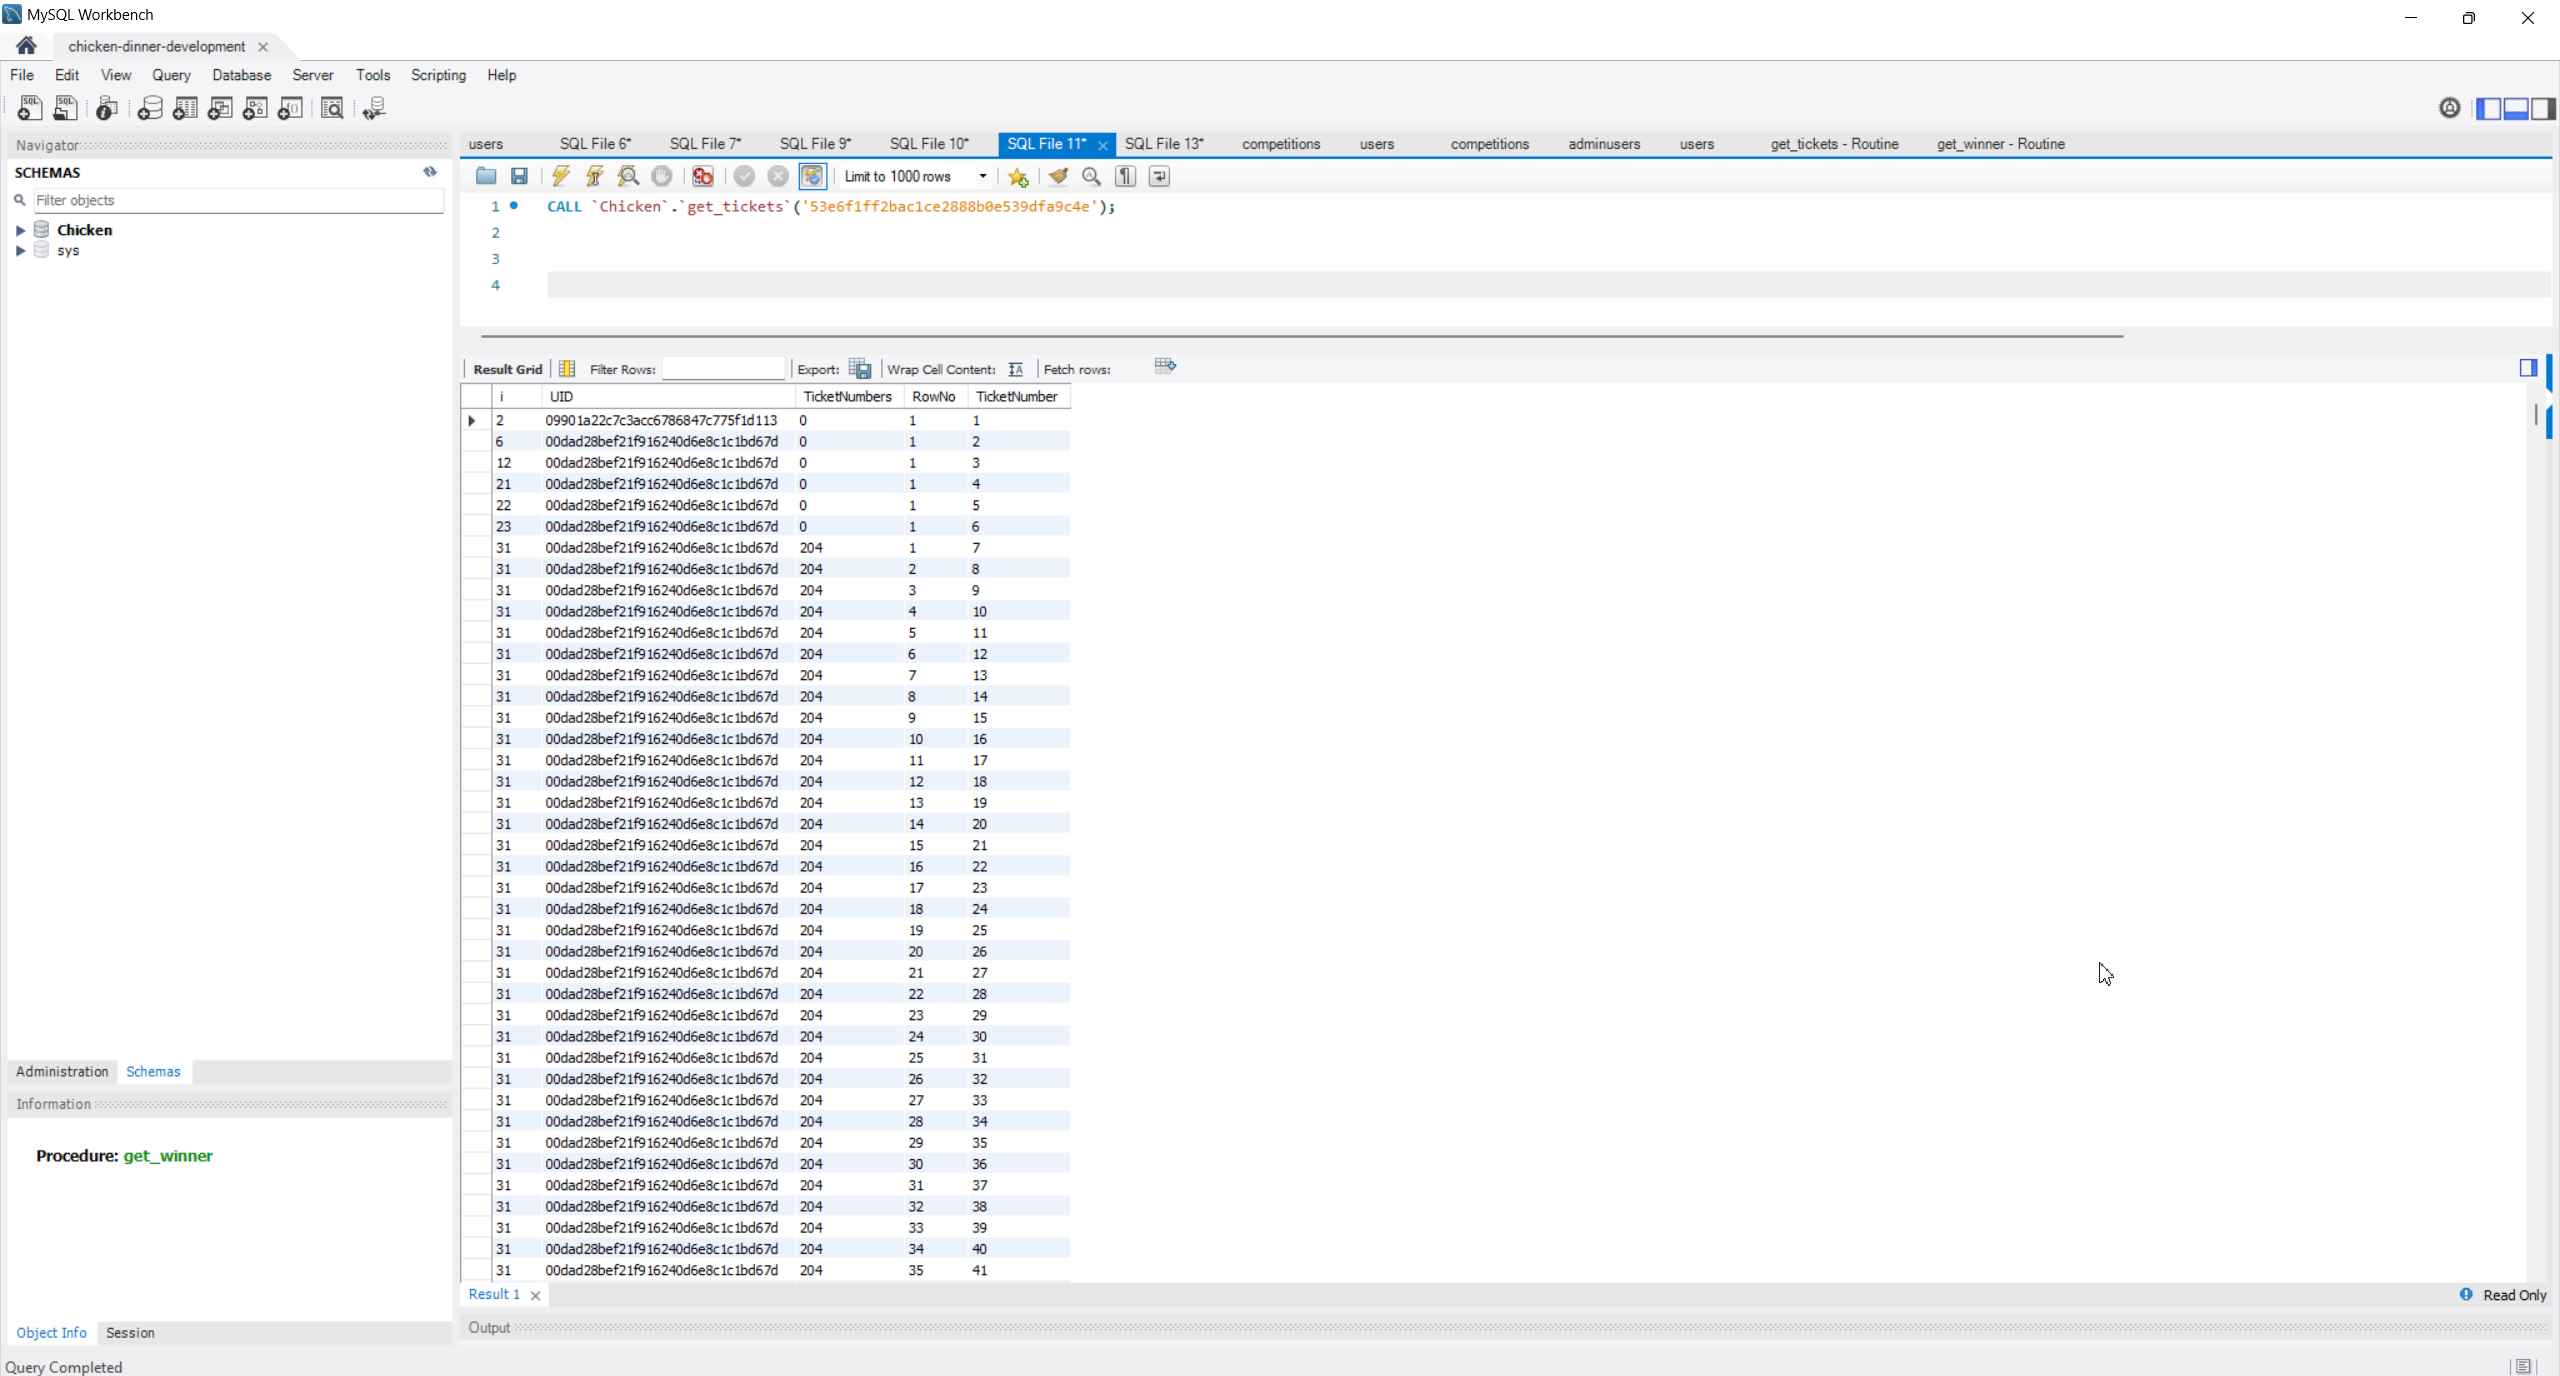Open the Database menu
The image size is (2560, 1376).
point(241,75)
